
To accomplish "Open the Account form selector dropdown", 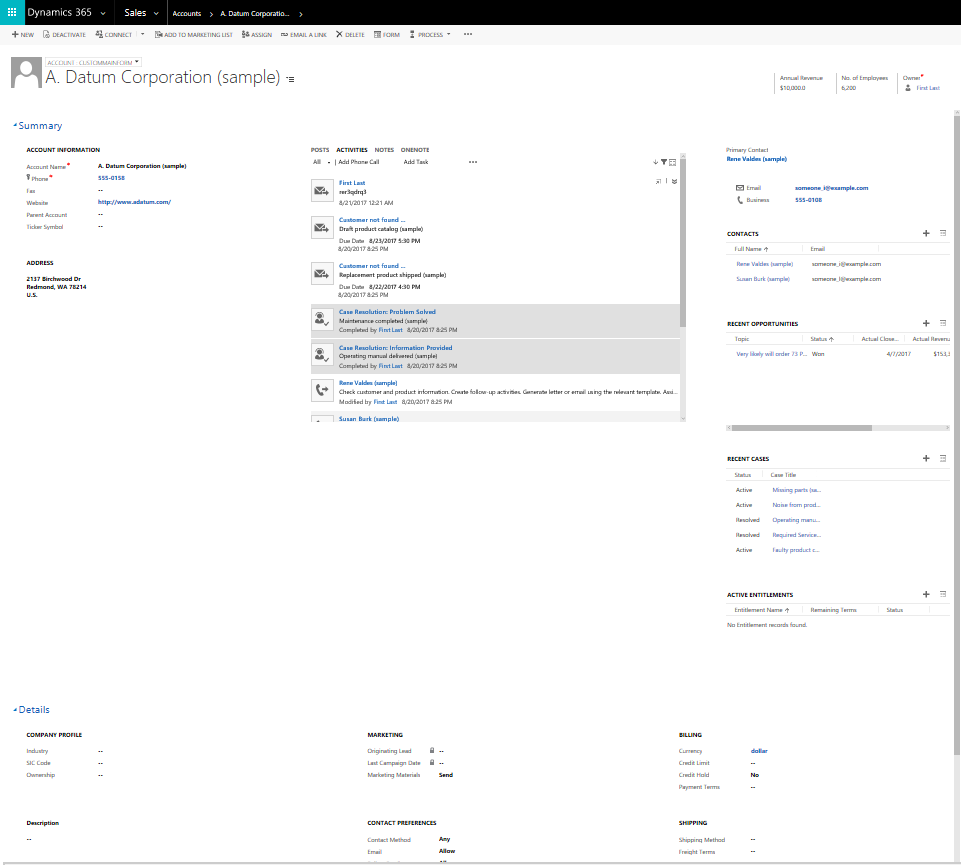I will 137,62.
